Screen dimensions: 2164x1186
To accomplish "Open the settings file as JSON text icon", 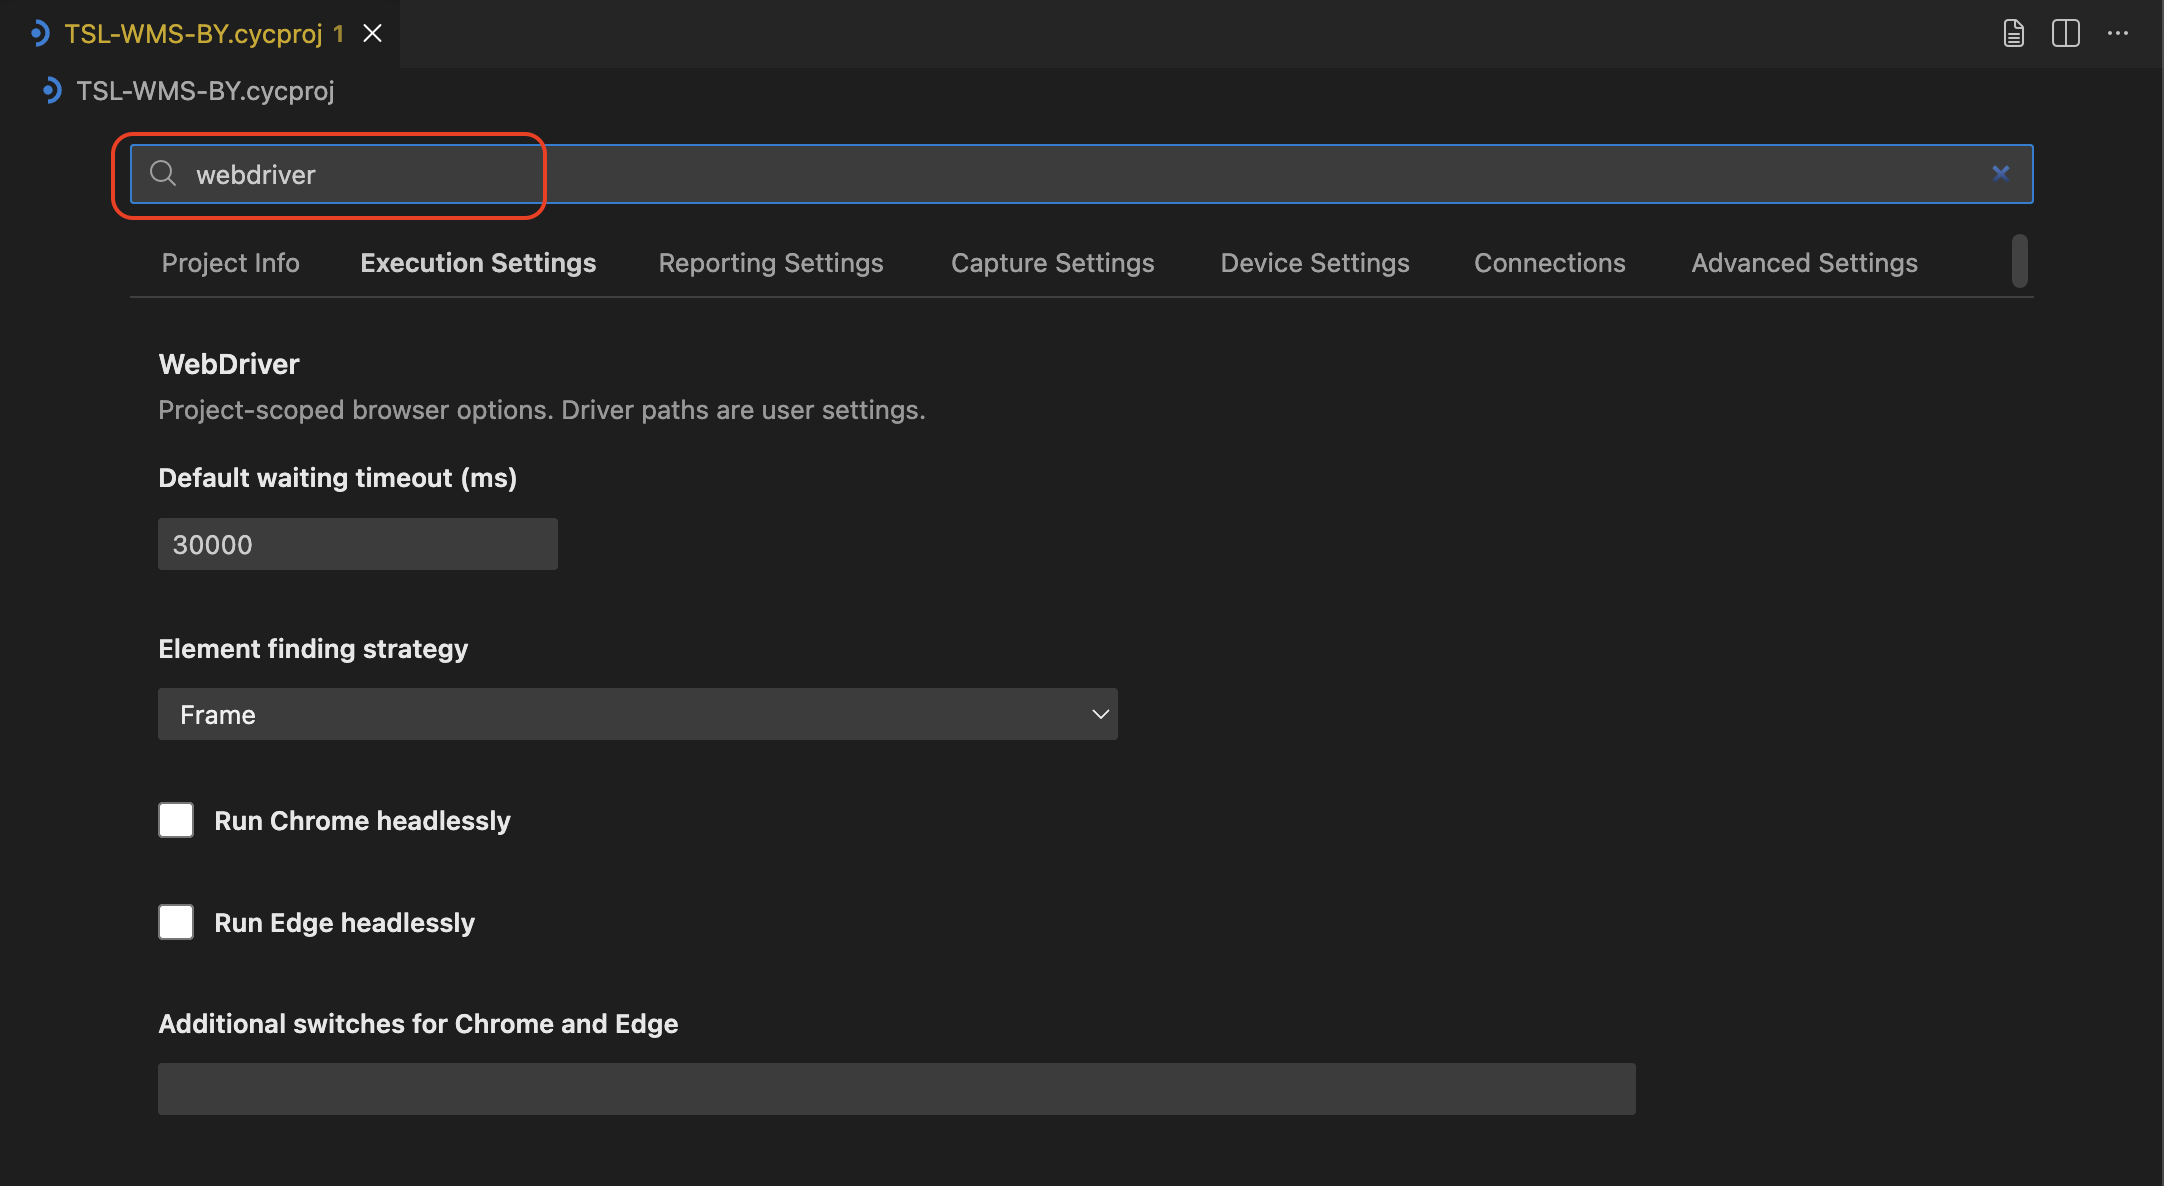I will click(x=2013, y=33).
